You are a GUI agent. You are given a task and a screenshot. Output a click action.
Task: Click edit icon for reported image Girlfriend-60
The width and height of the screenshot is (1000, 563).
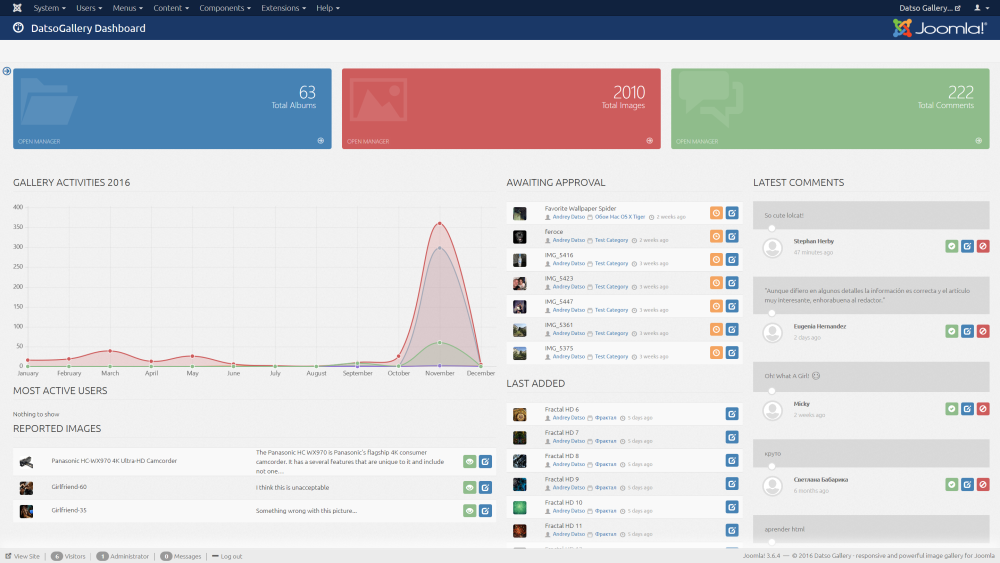pos(485,487)
